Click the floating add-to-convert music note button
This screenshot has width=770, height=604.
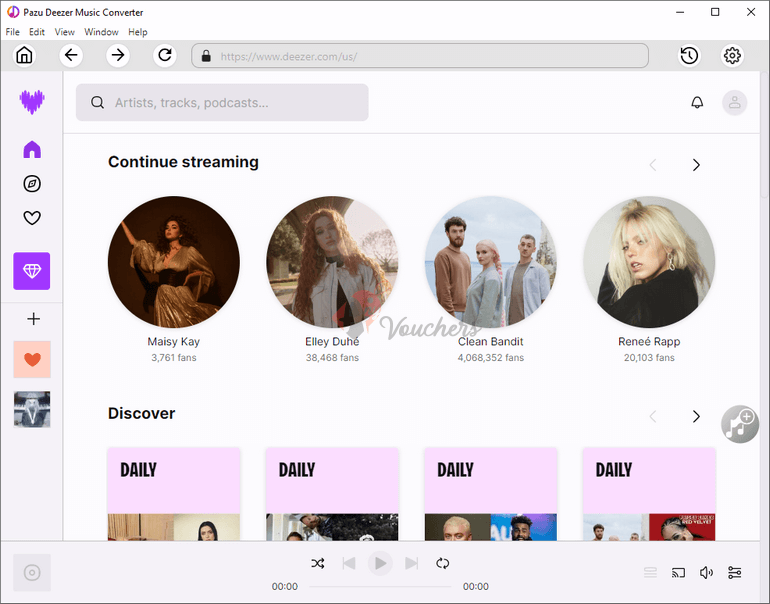coord(740,424)
